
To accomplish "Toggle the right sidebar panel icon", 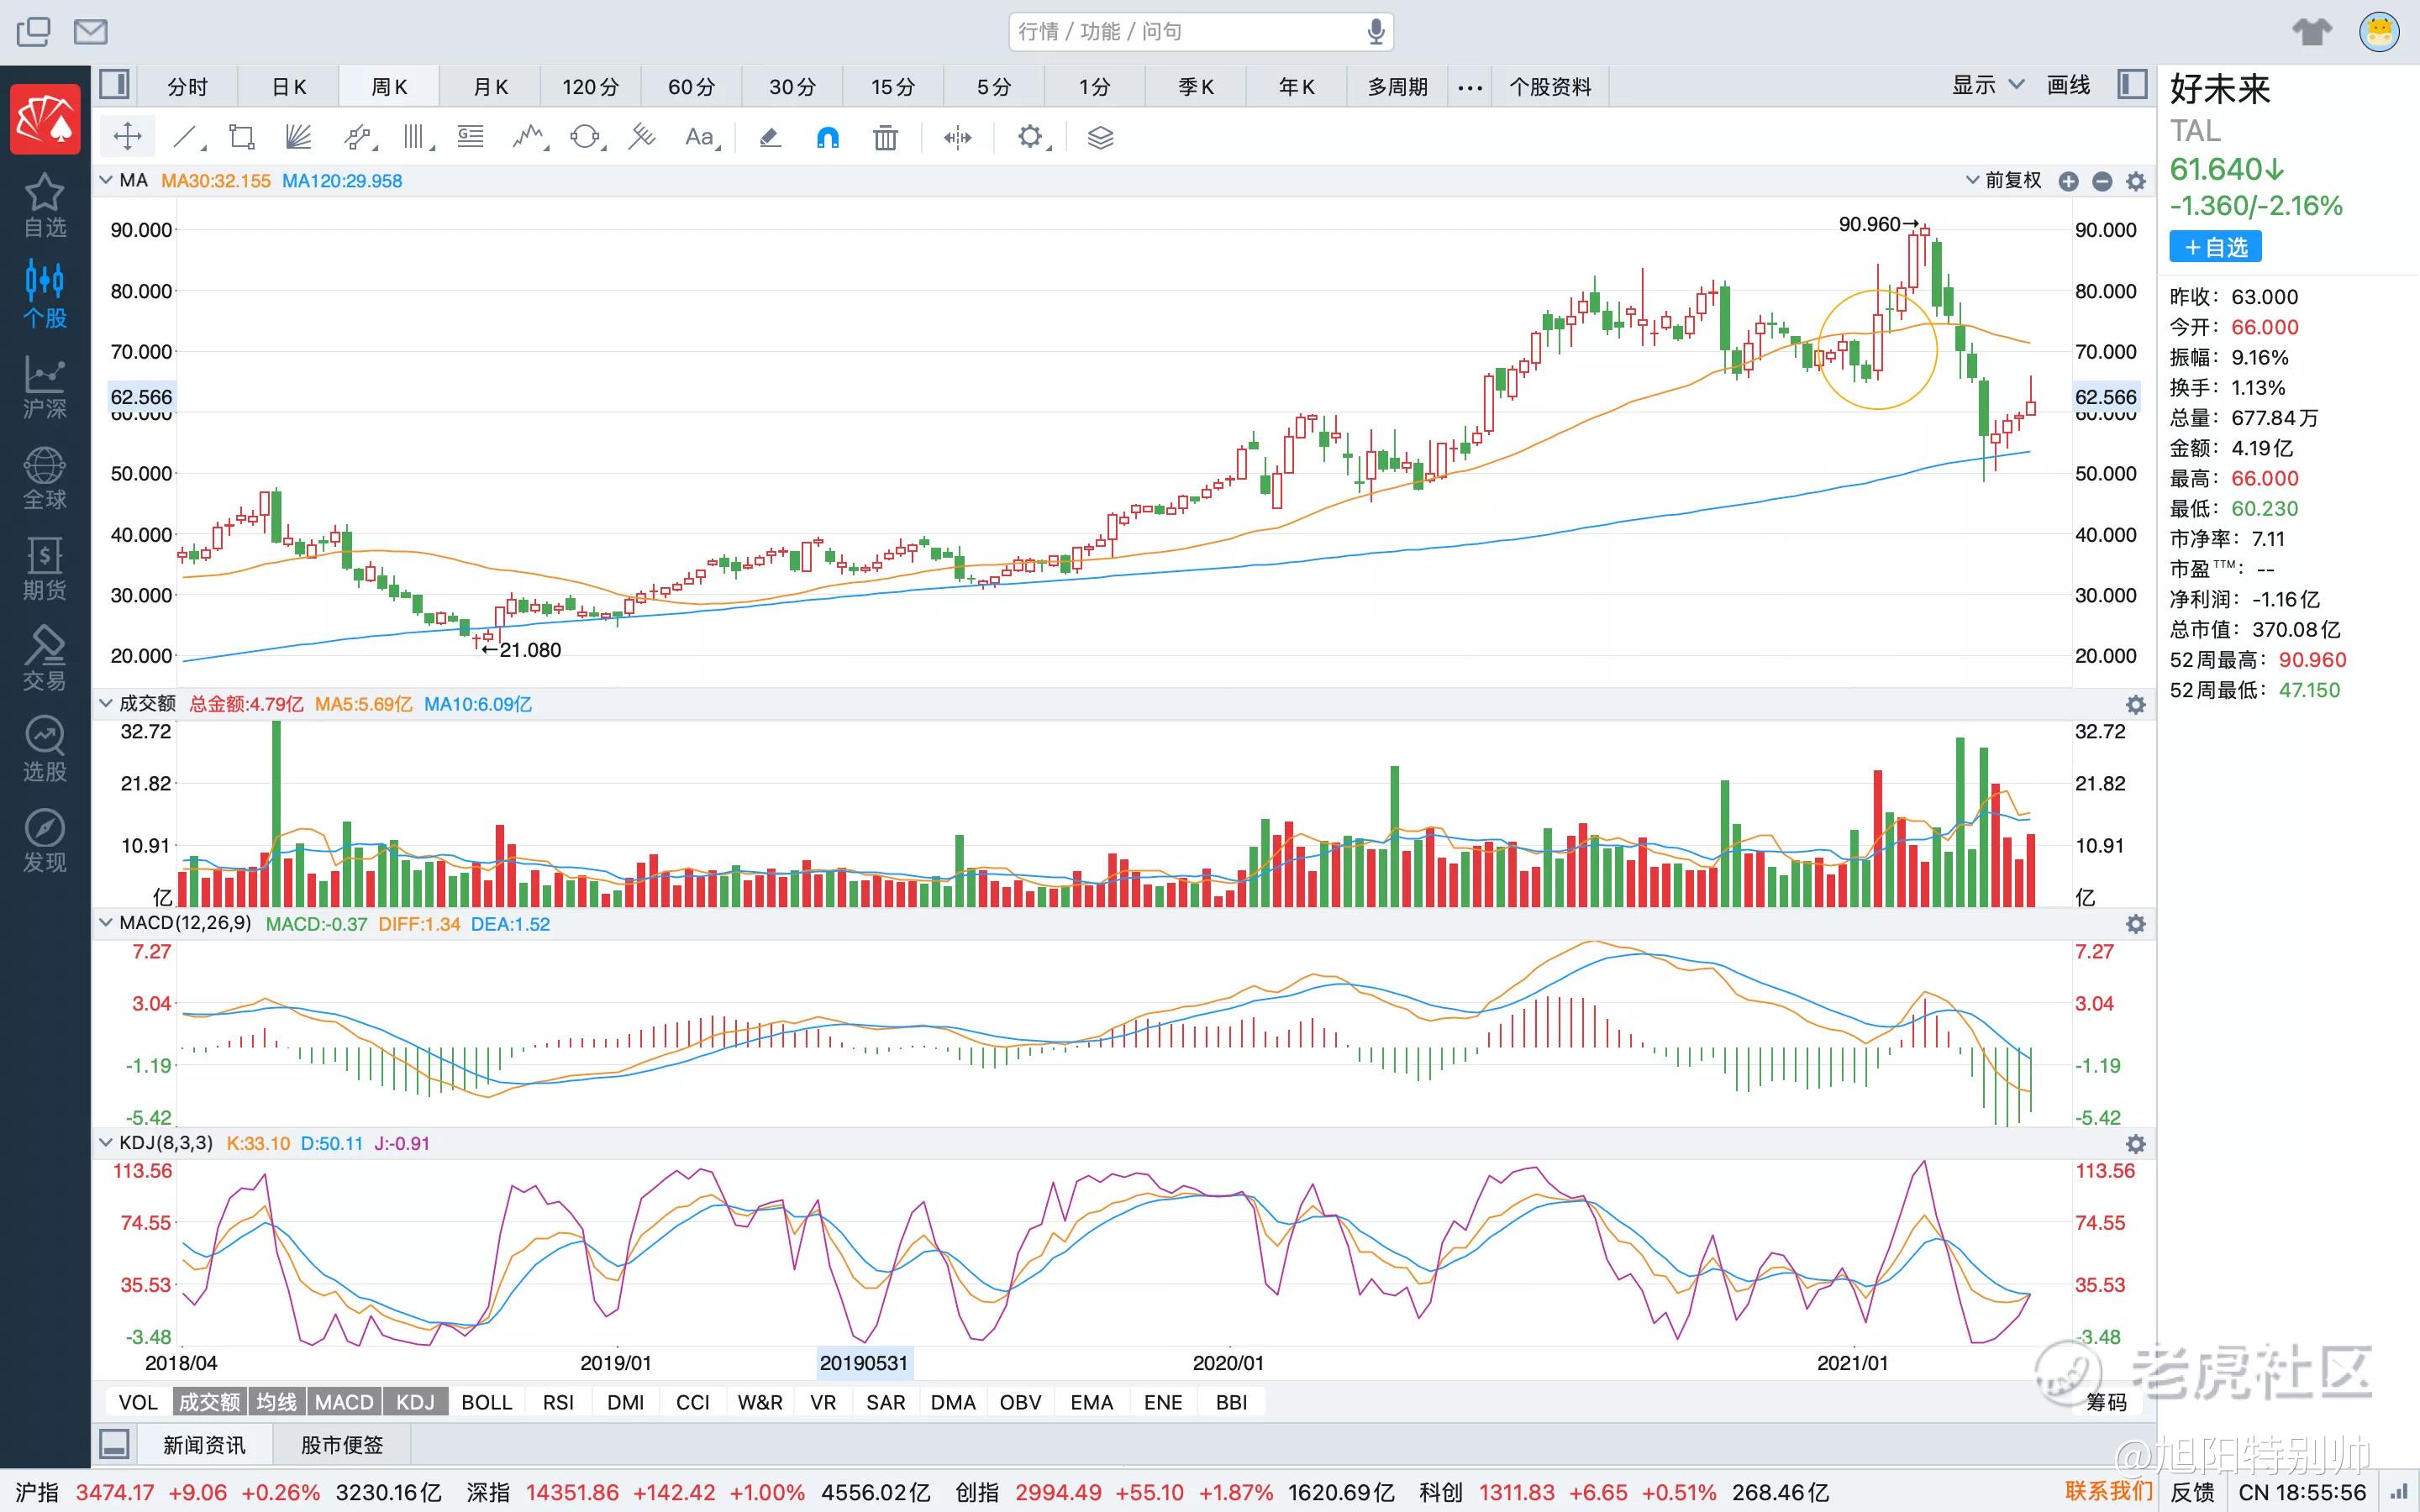I will tap(2132, 85).
